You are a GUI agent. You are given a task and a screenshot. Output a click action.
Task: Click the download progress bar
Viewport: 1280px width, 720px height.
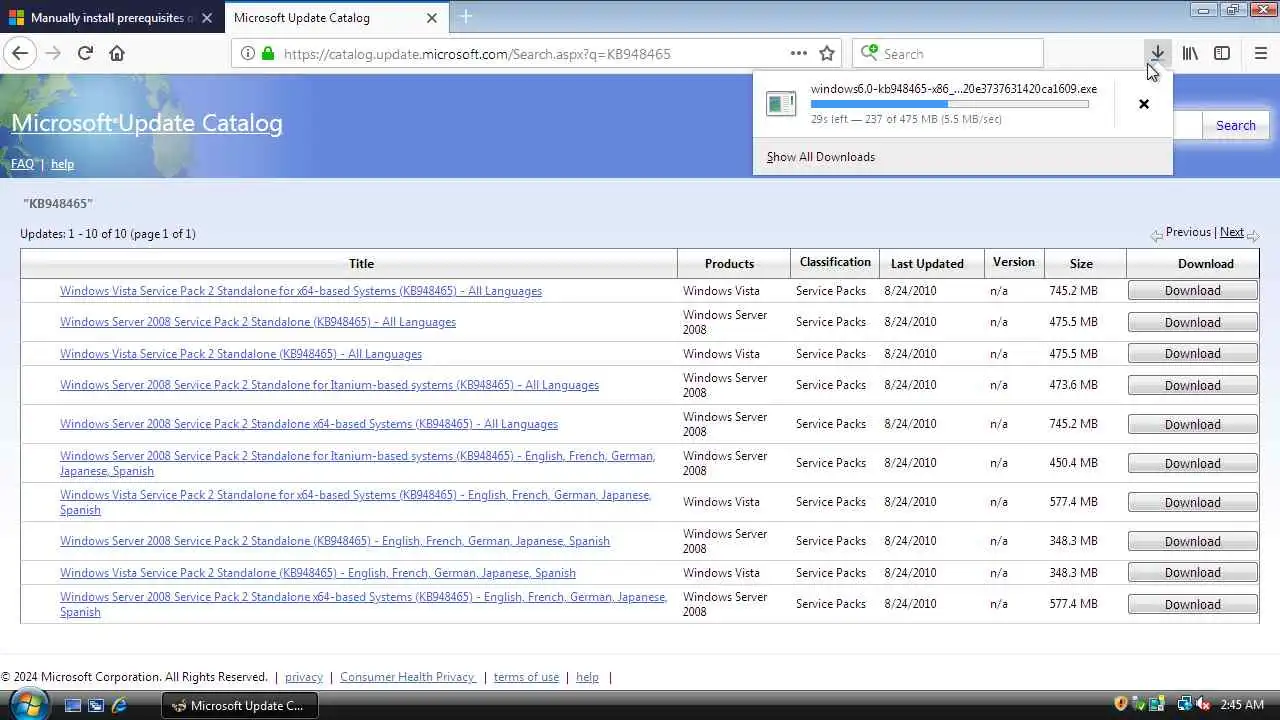[949, 104]
